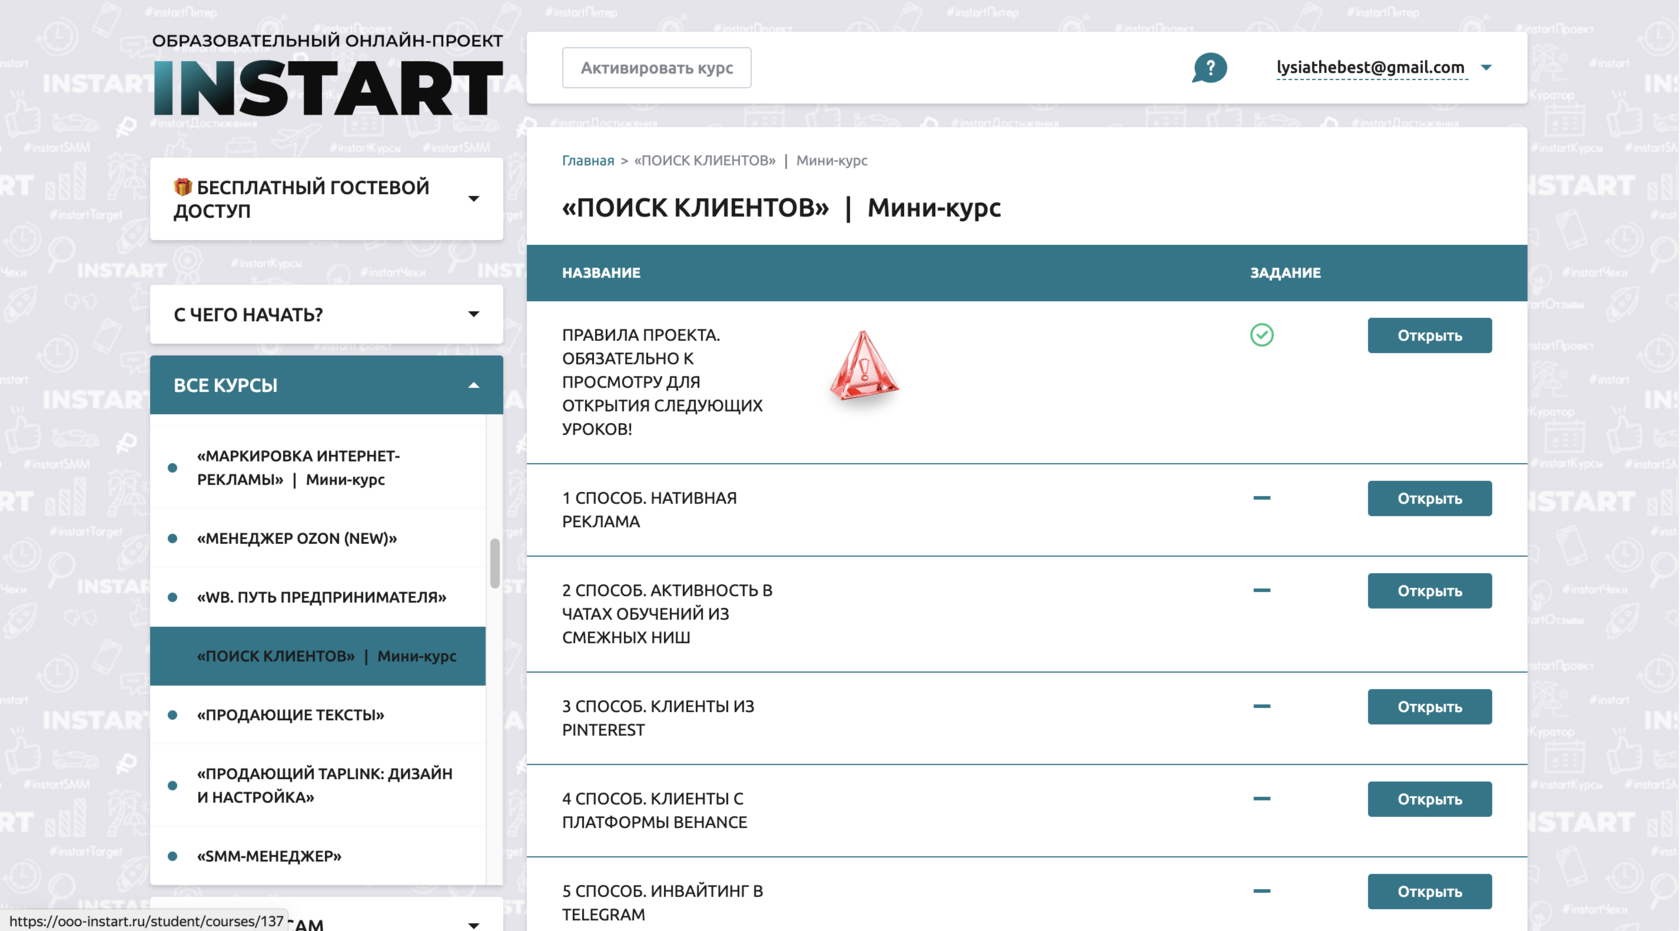Click 3 СПОСОБ. КЛИЕНТЫ ИЗ PINTEREST title
The image size is (1680, 931).
click(658, 718)
